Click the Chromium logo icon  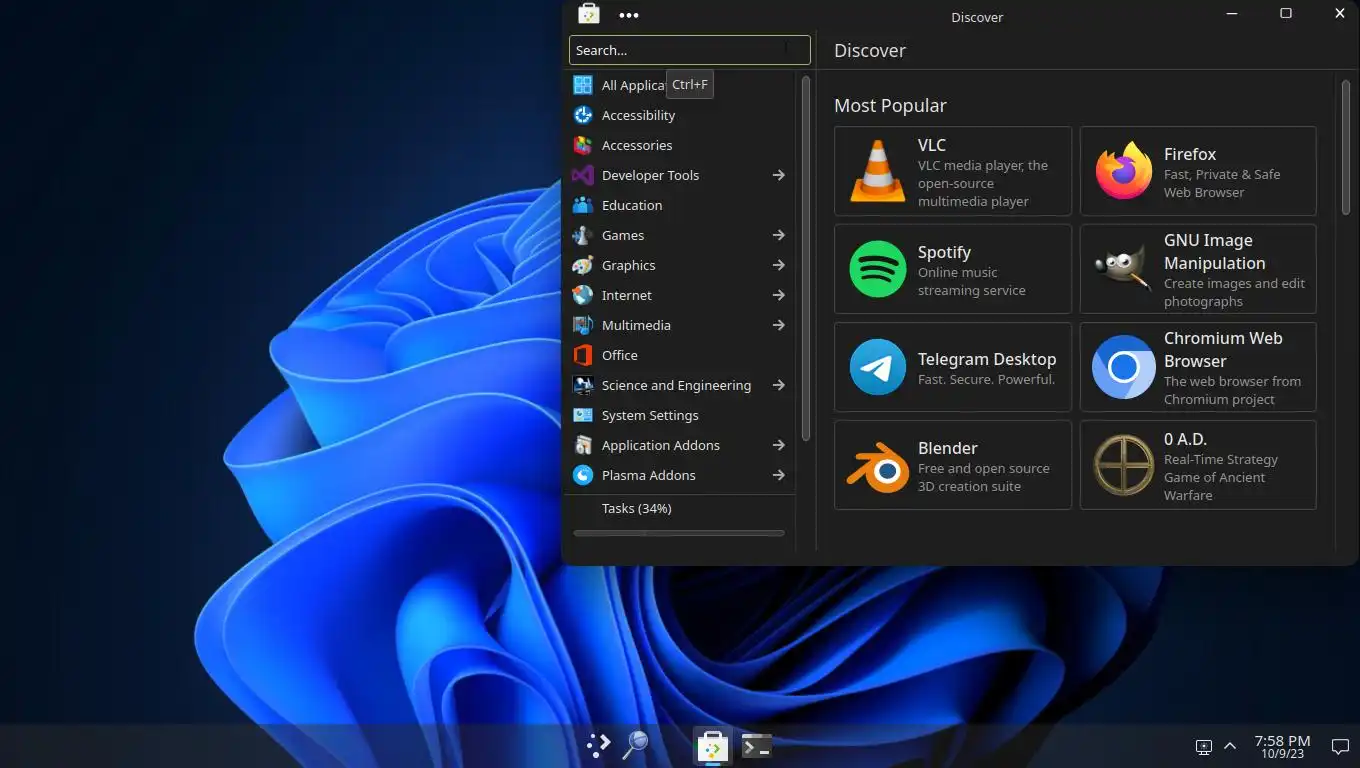coord(1124,367)
